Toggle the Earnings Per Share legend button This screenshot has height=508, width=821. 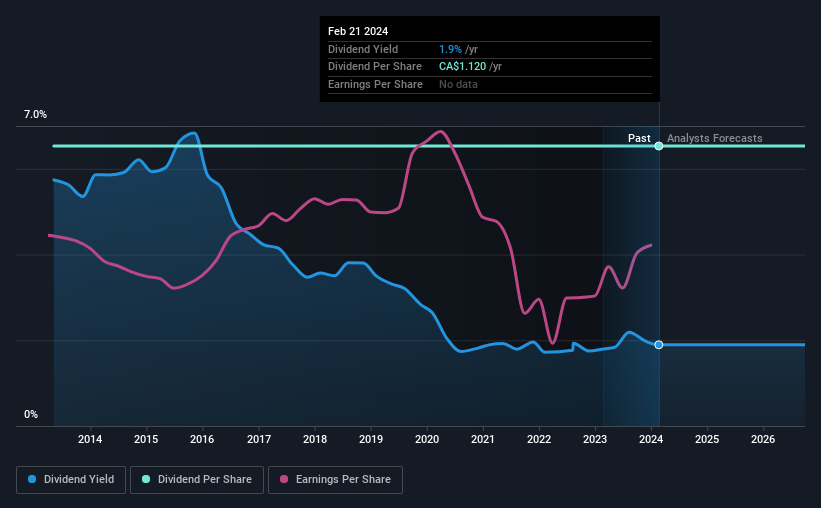(x=335, y=480)
